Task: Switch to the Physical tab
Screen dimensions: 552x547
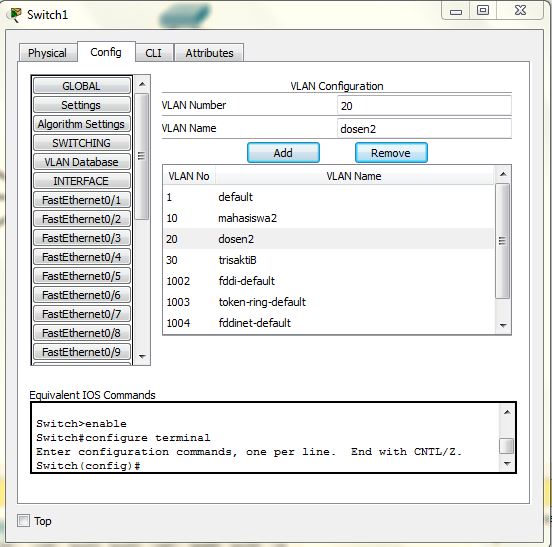Action: [48, 53]
